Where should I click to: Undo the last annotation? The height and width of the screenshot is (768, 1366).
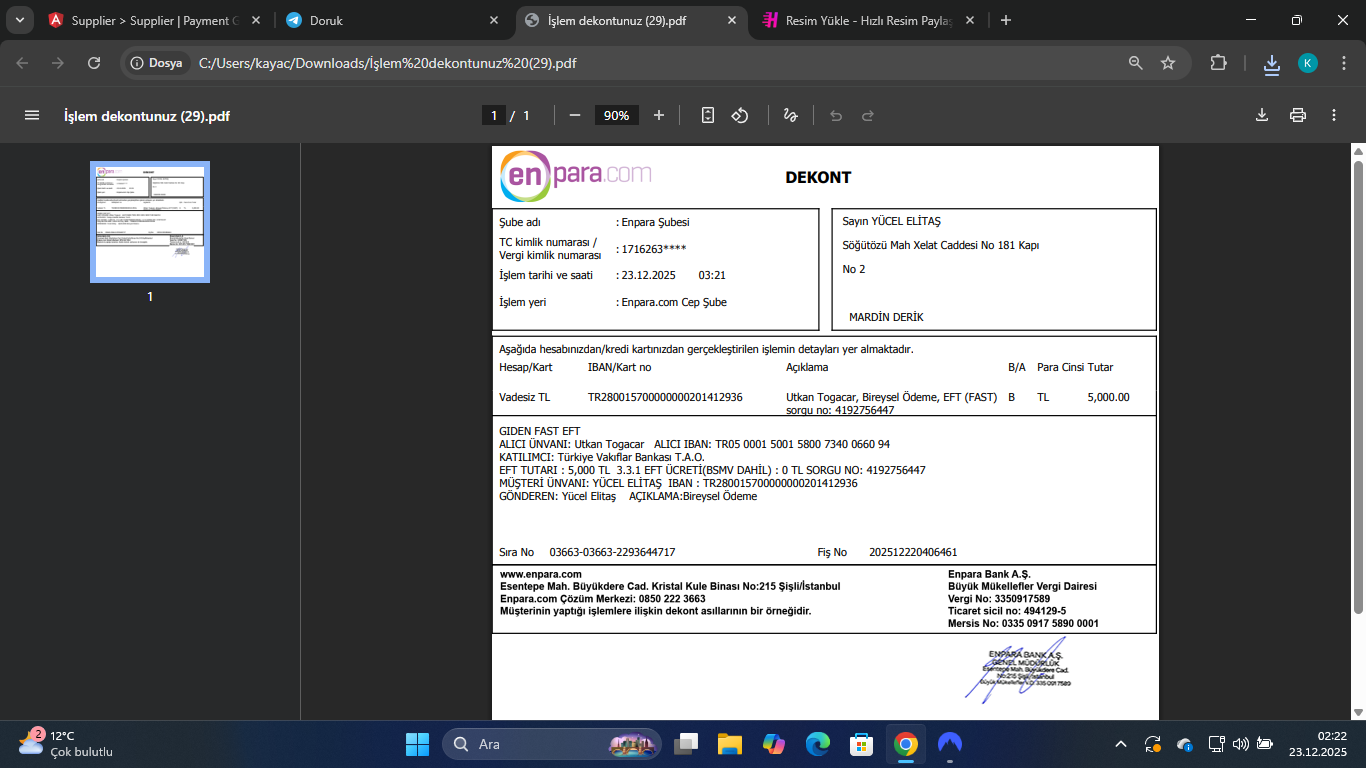click(836, 115)
